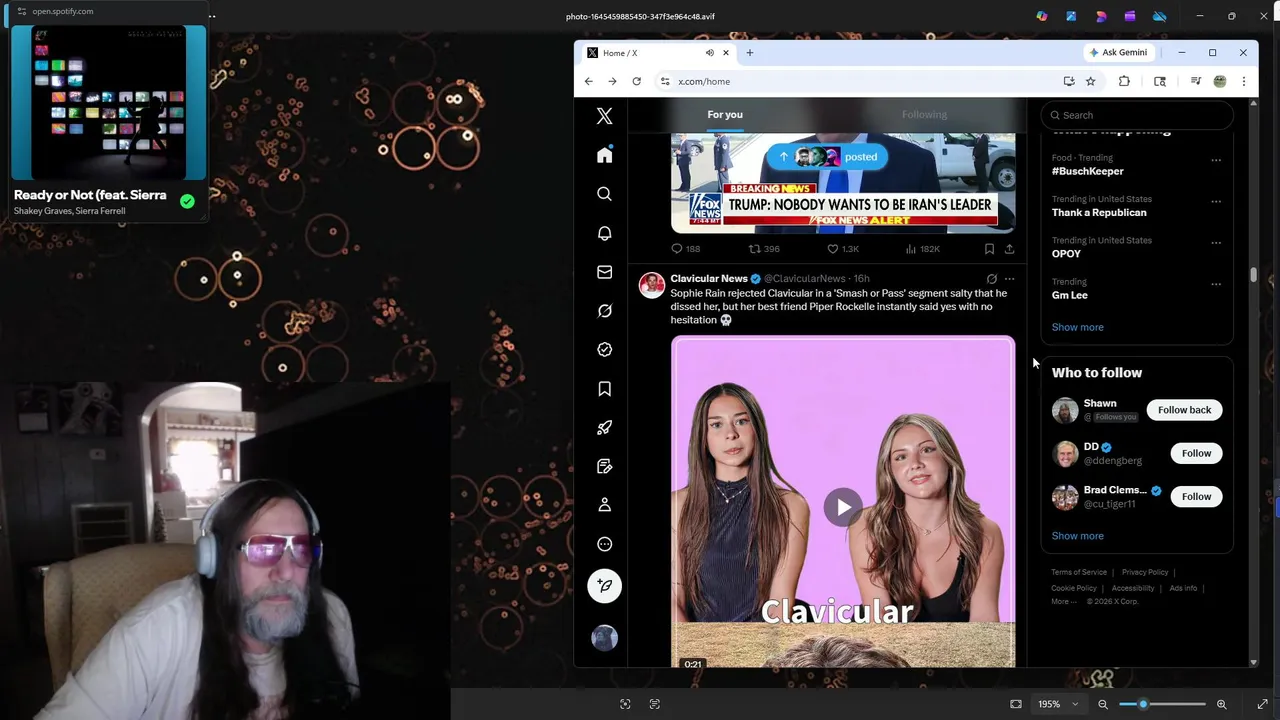1280x720 pixels.
Task: Open the More circle icon in X sidebar
Action: coord(604,544)
